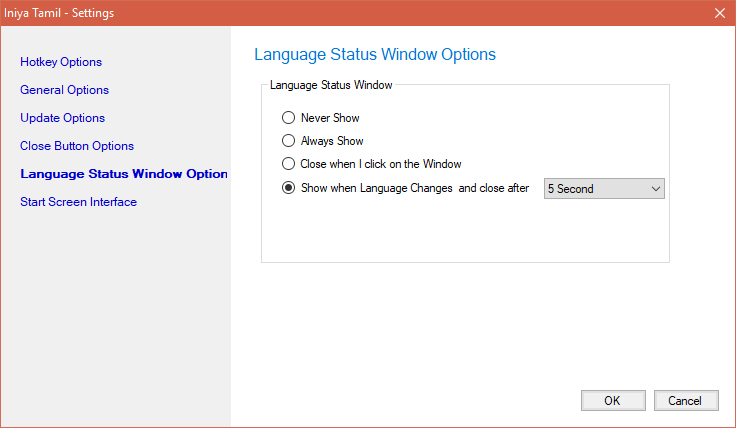The width and height of the screenshot is (736, 428).
Task: Open the Start Screen Interface page
Action: pos(78,202)
